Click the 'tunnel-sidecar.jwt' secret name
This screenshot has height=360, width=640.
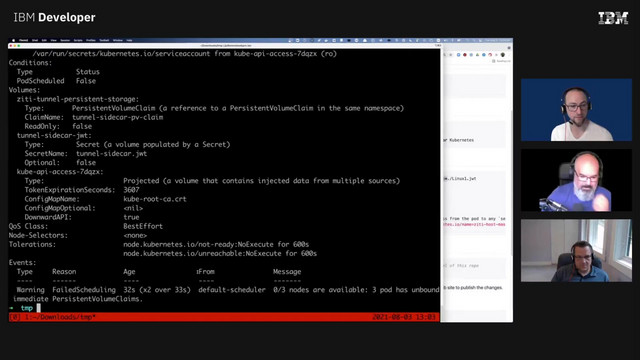tap(111, 153)
